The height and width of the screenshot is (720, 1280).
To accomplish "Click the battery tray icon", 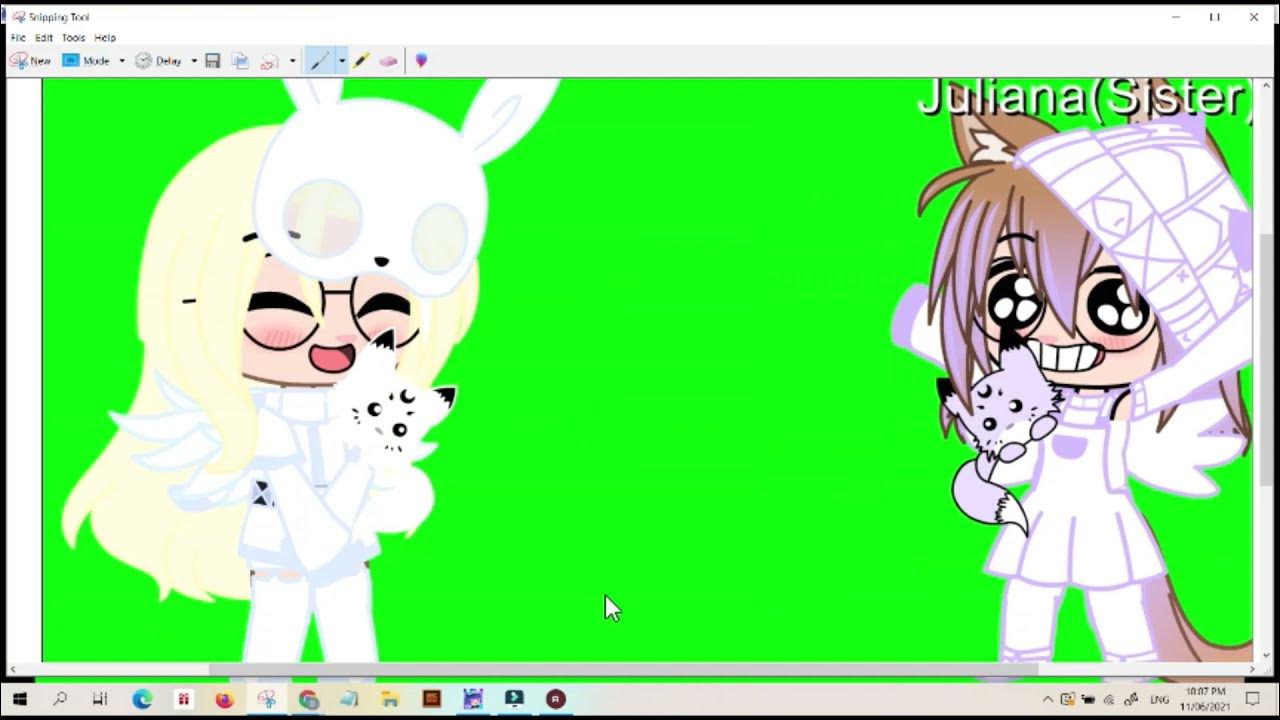I will point(1087,700).
